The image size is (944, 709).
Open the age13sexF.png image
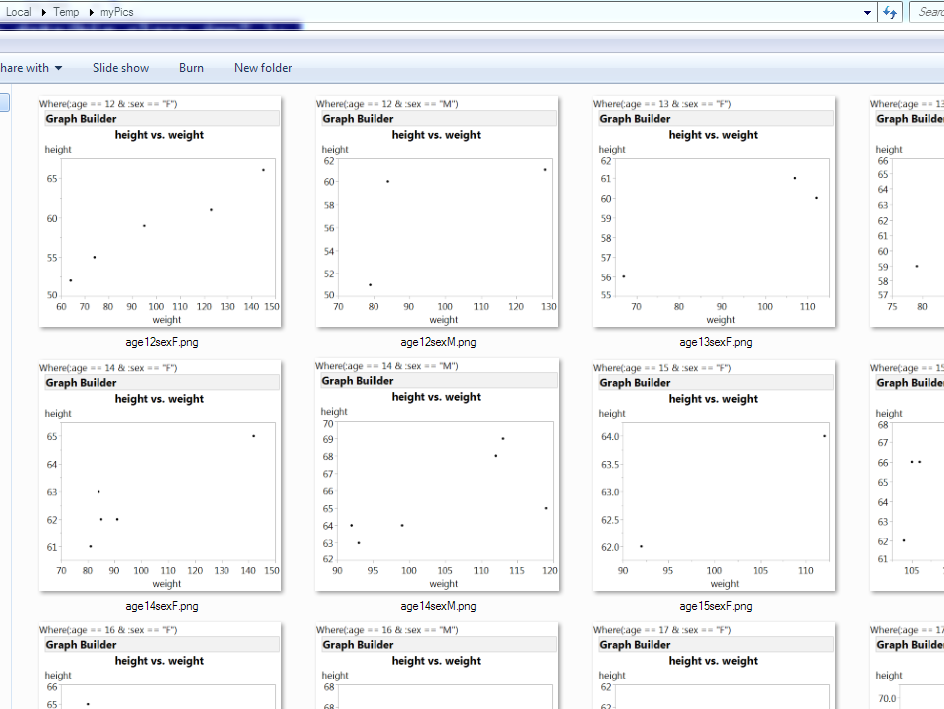click(x=713, y=210)
